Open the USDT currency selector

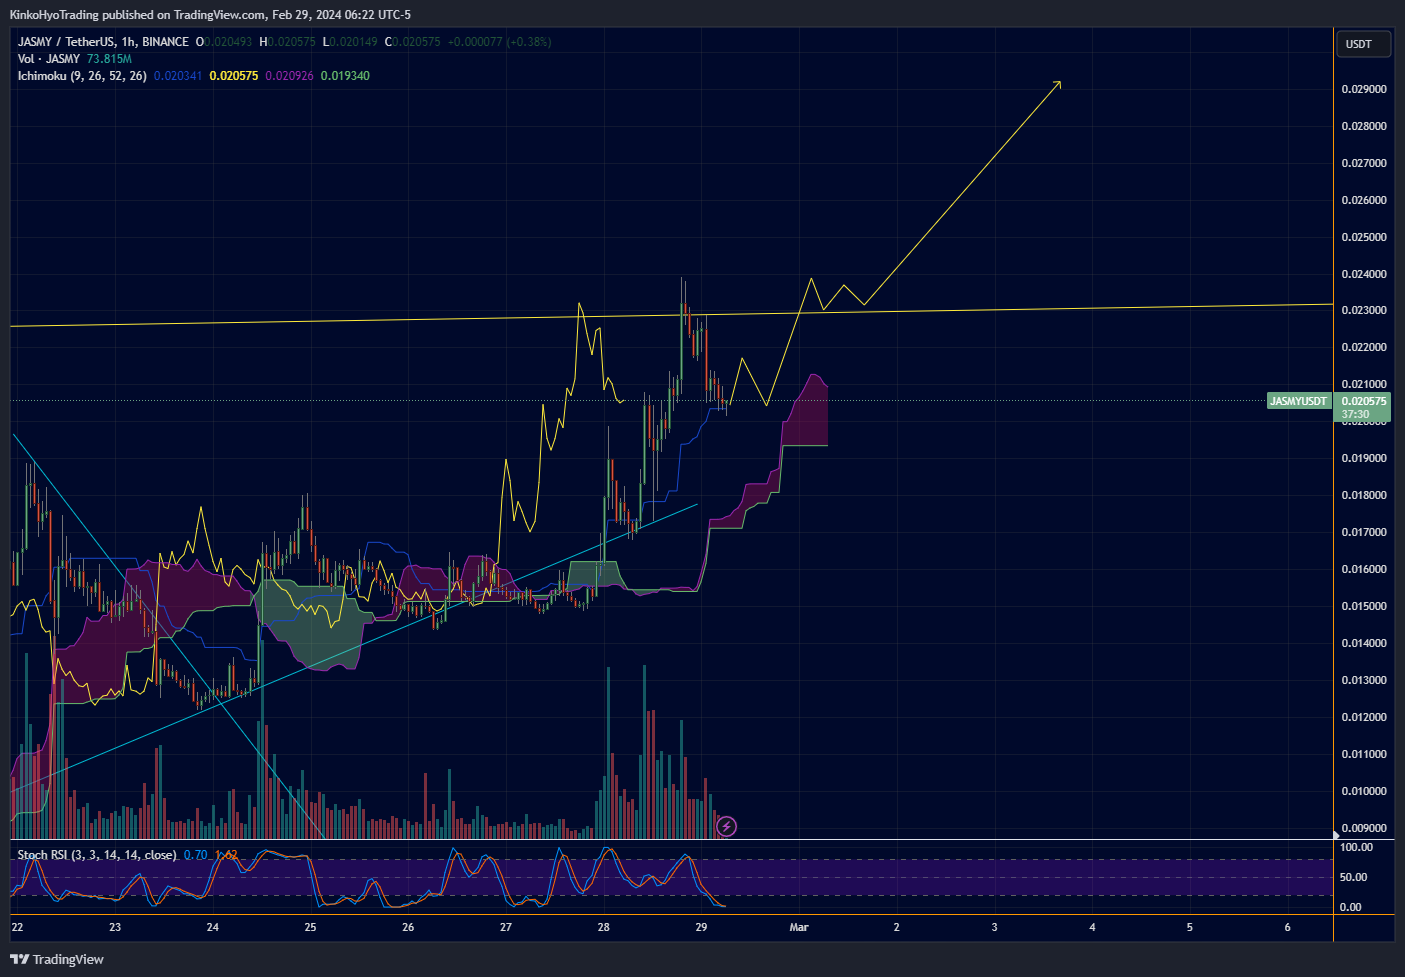coord(1362,44)
